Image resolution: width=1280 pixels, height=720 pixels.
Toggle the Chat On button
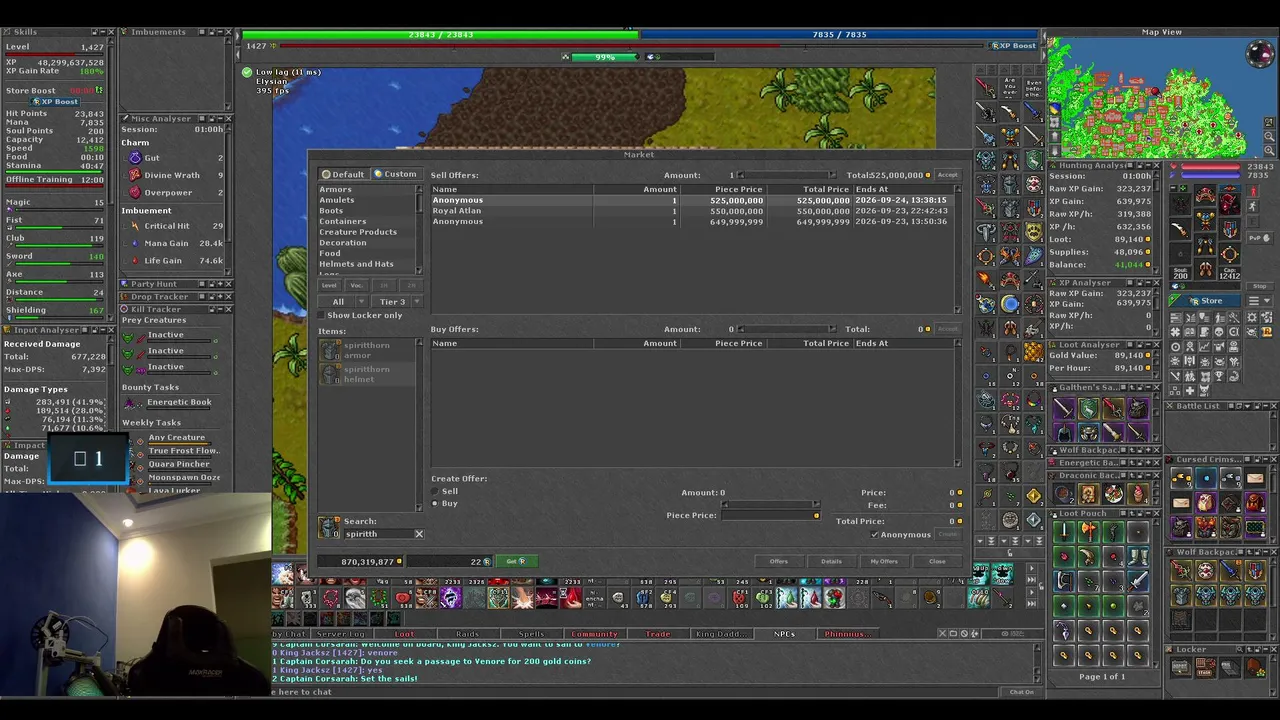pos(1021,692)
